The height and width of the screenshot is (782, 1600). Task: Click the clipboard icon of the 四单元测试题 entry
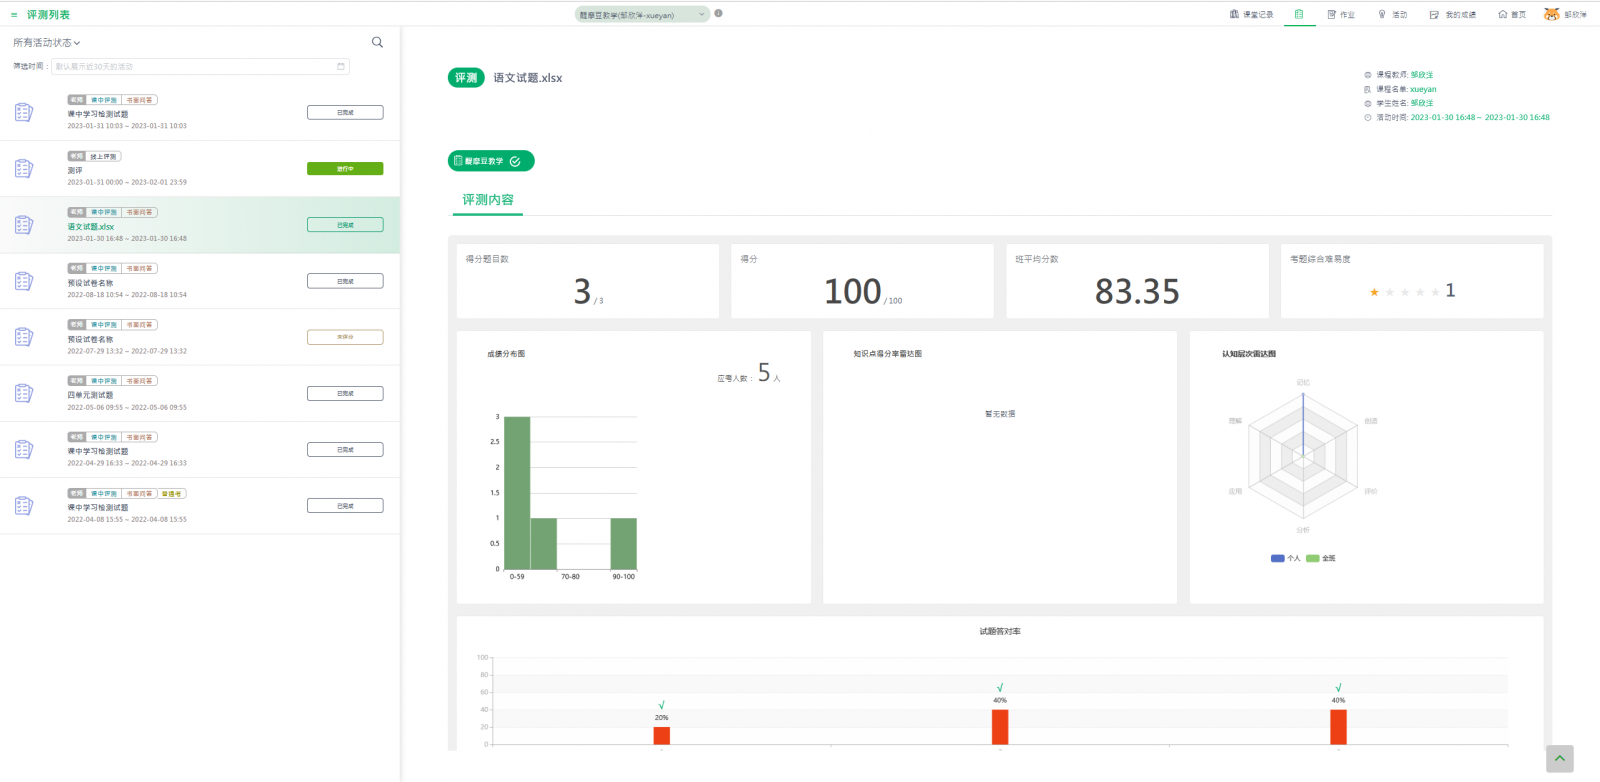[x=24, y=394]
